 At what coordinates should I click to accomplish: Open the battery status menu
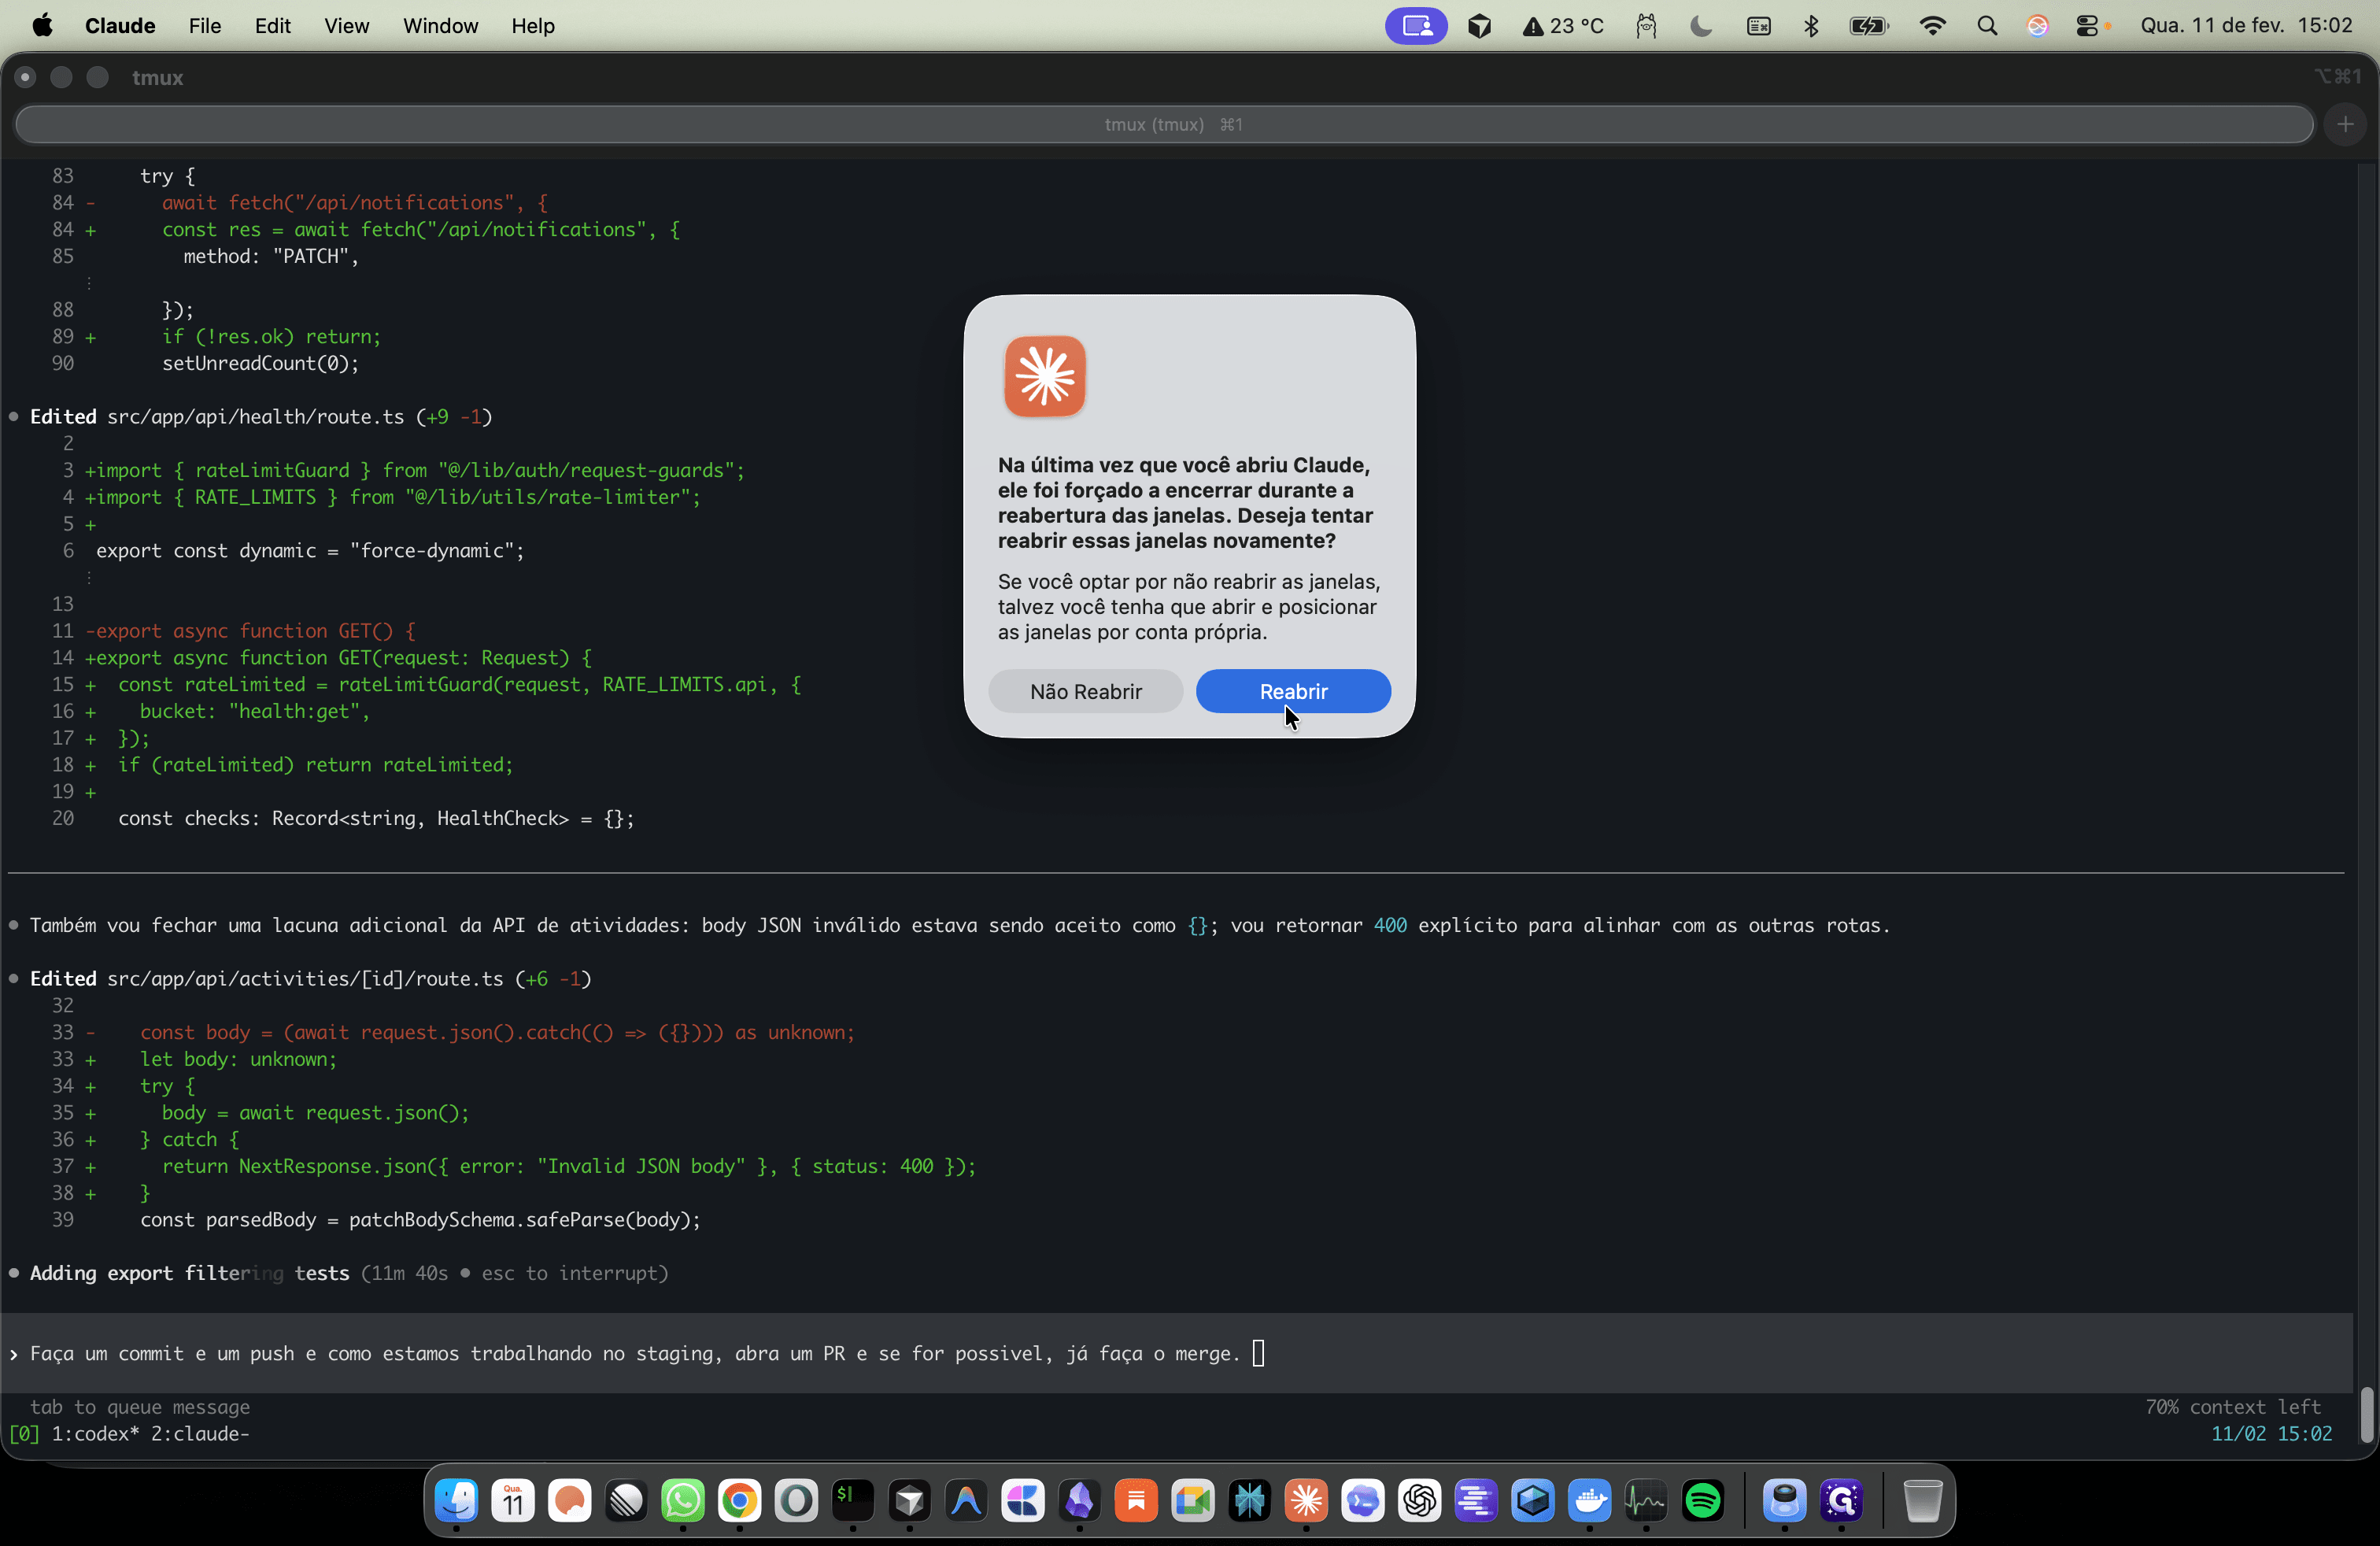[1868, 26]
